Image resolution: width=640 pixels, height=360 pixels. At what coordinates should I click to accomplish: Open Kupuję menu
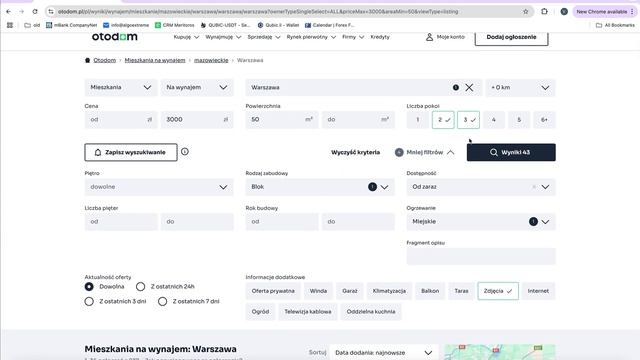tap(186, 37)
